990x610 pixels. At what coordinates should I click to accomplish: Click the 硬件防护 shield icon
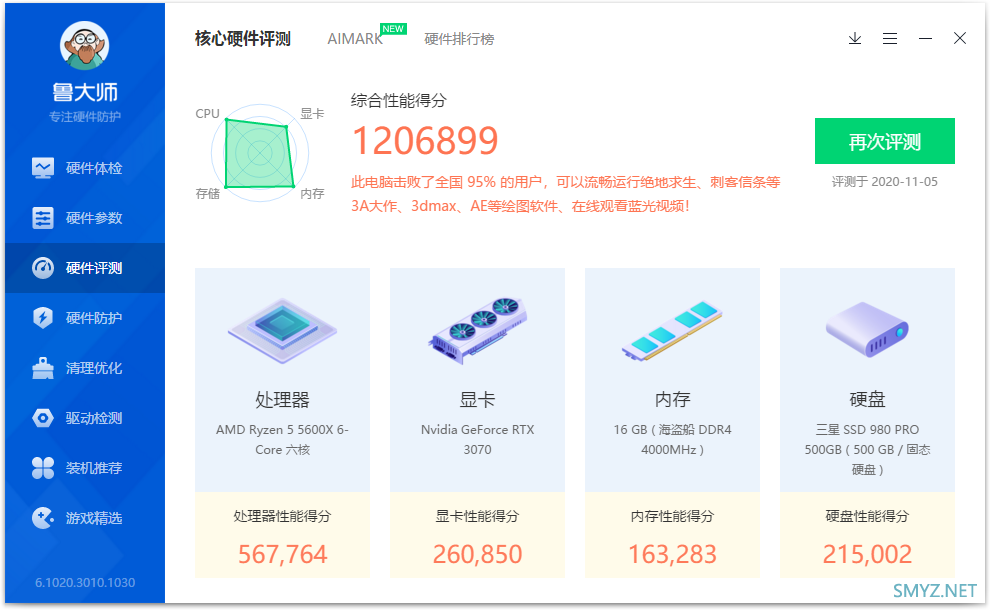tap(43, 318)
